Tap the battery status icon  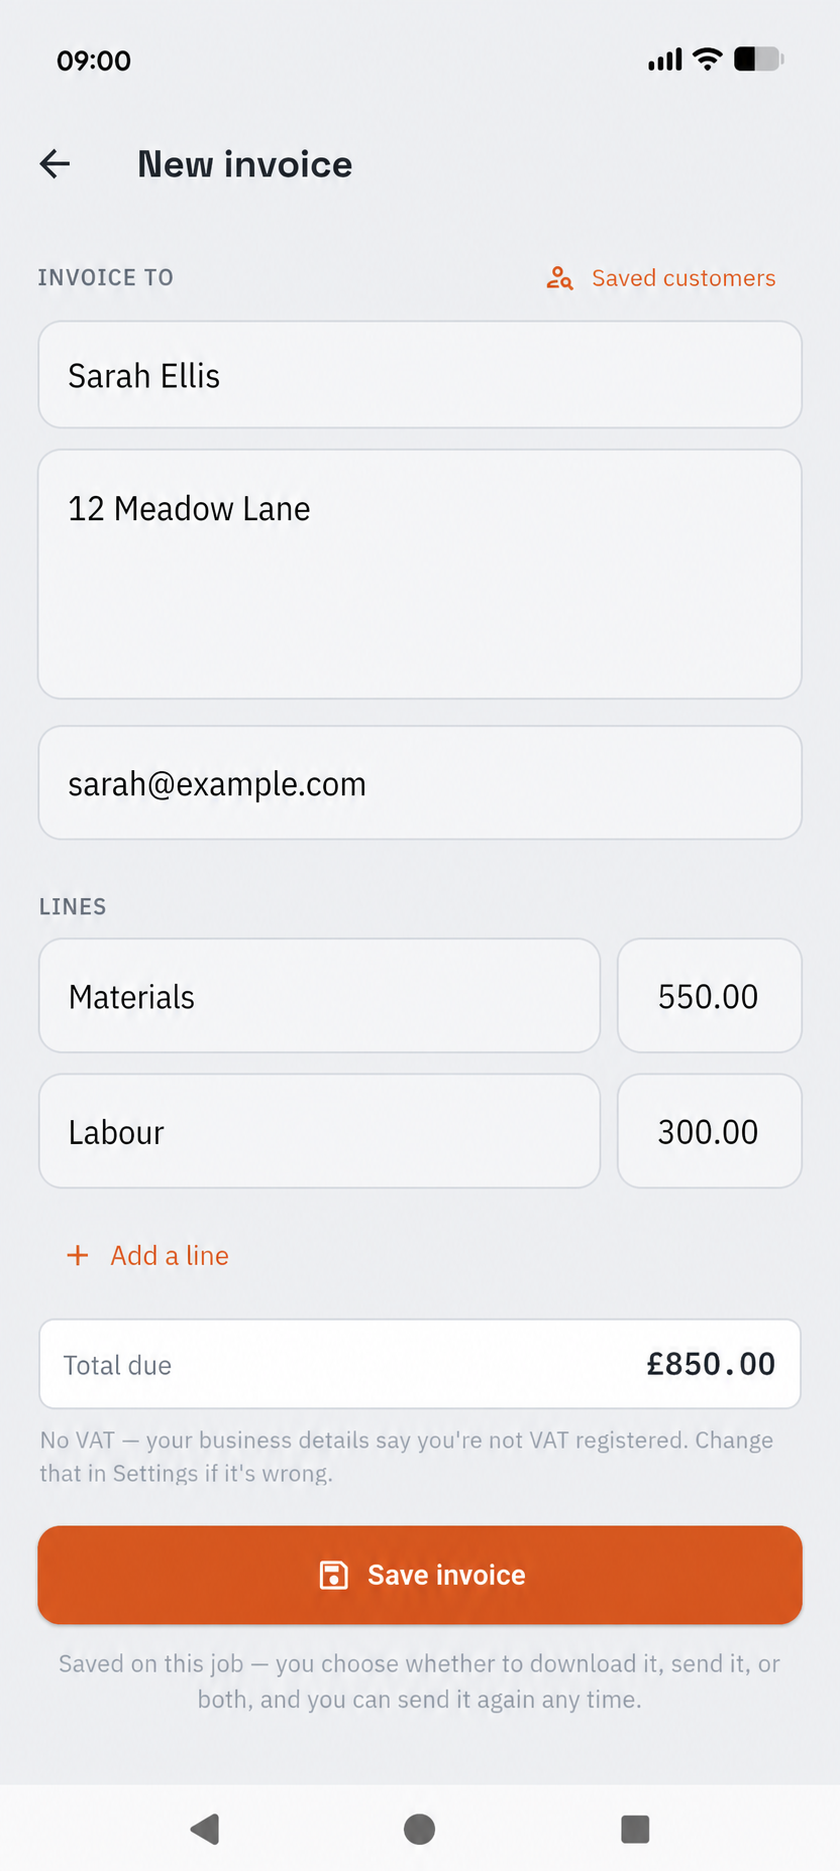(x=759, y=60)
